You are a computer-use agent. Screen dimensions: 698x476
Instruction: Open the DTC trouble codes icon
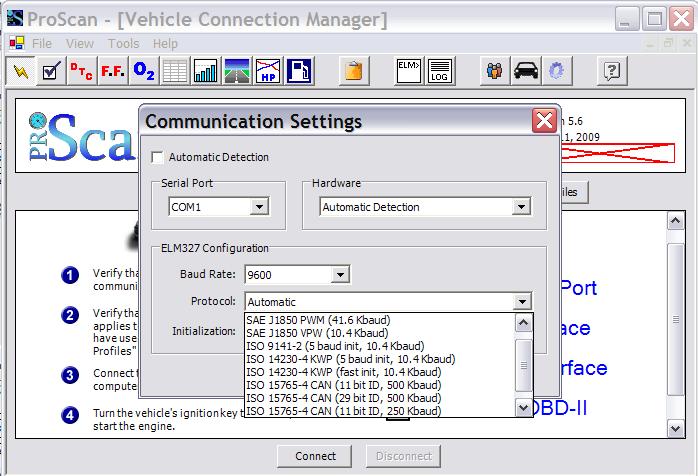(x=82, y=71)
